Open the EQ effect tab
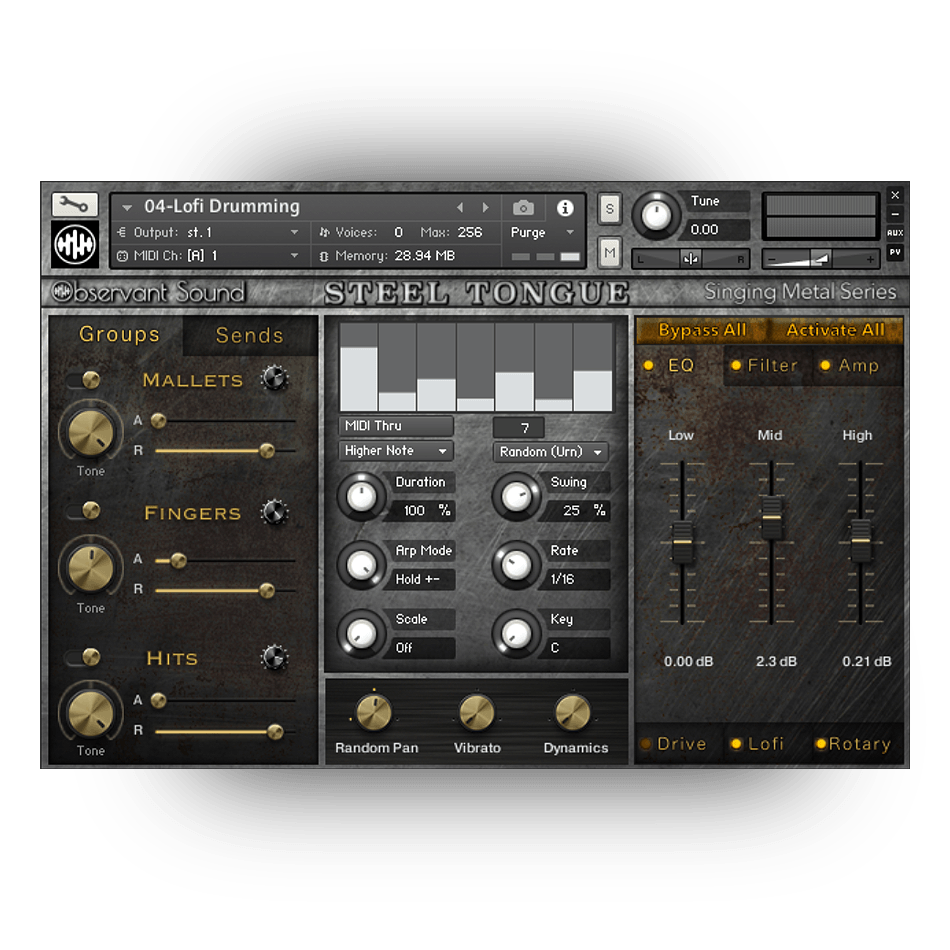This screenshot has width=950, height=950. click(x=681, y=365)
